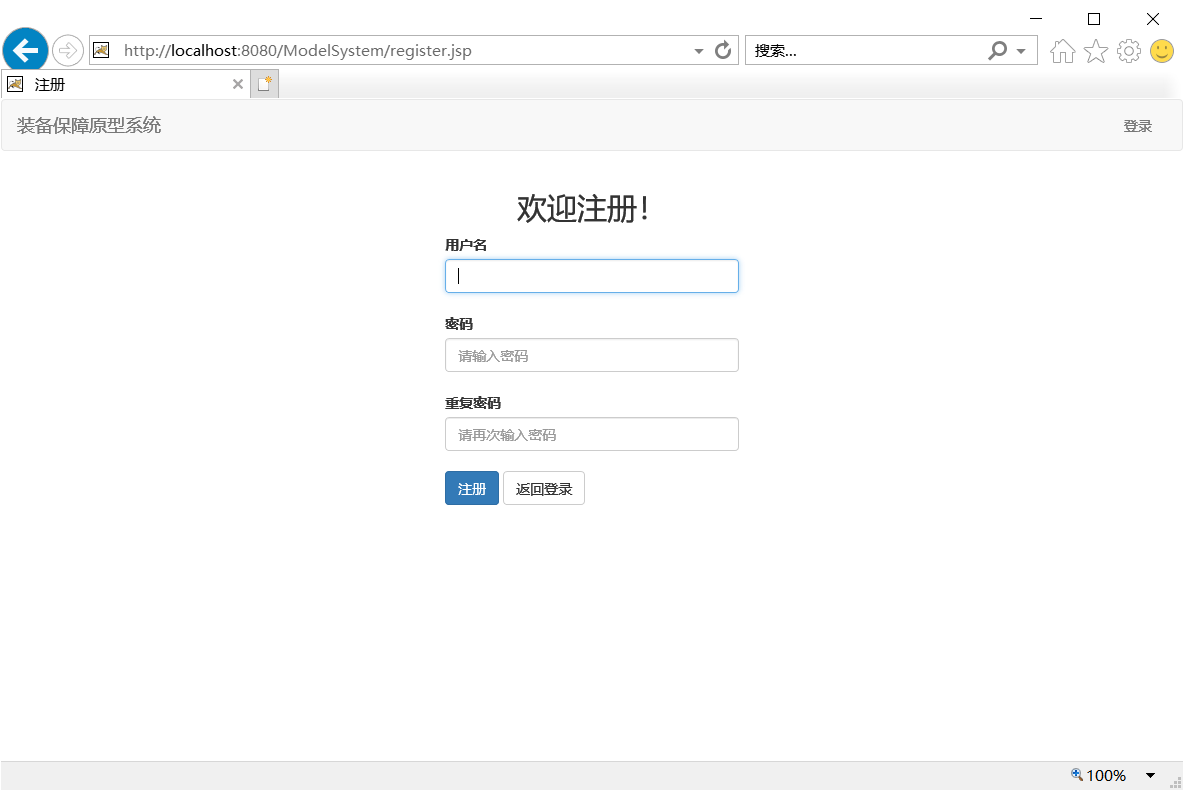Click the zoom magnifier in the status bar

click(1075, 774)
